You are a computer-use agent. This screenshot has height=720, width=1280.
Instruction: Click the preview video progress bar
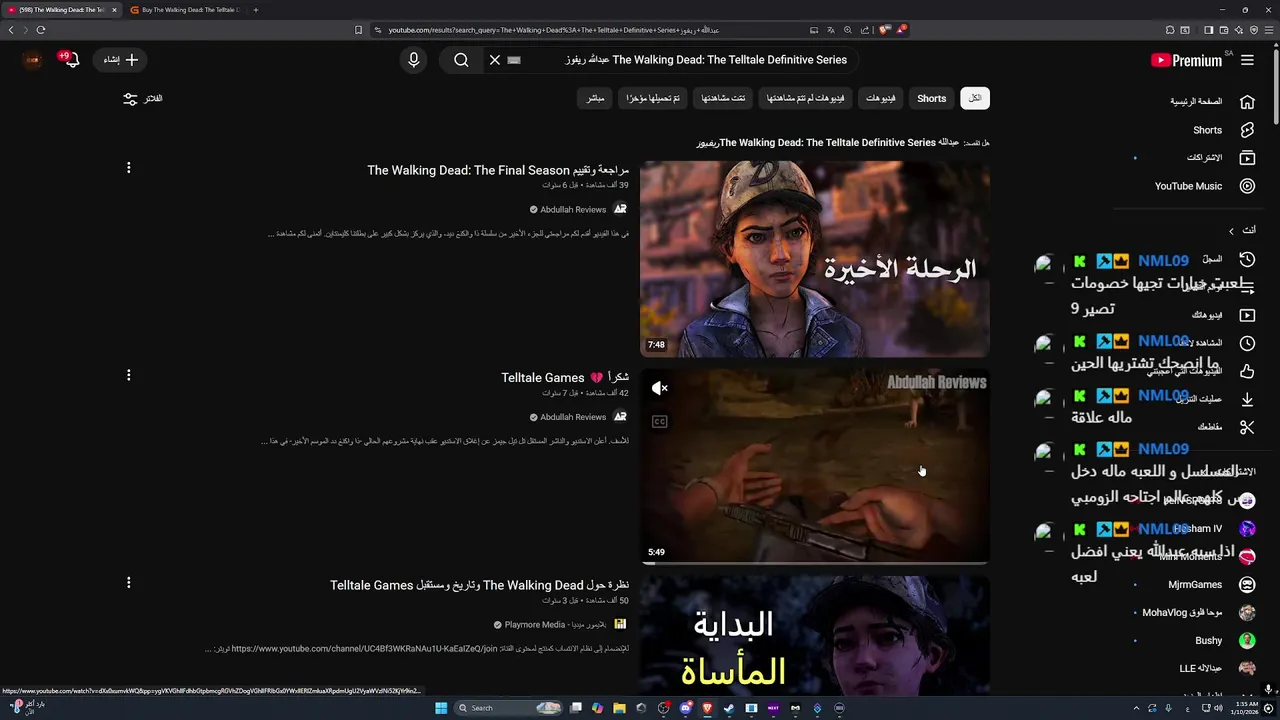815,563
